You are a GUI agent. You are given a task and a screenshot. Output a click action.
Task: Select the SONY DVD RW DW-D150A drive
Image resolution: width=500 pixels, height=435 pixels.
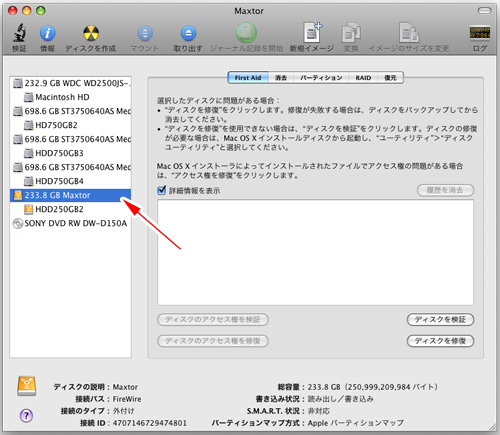pyautogui.click(x=71, y=223)
